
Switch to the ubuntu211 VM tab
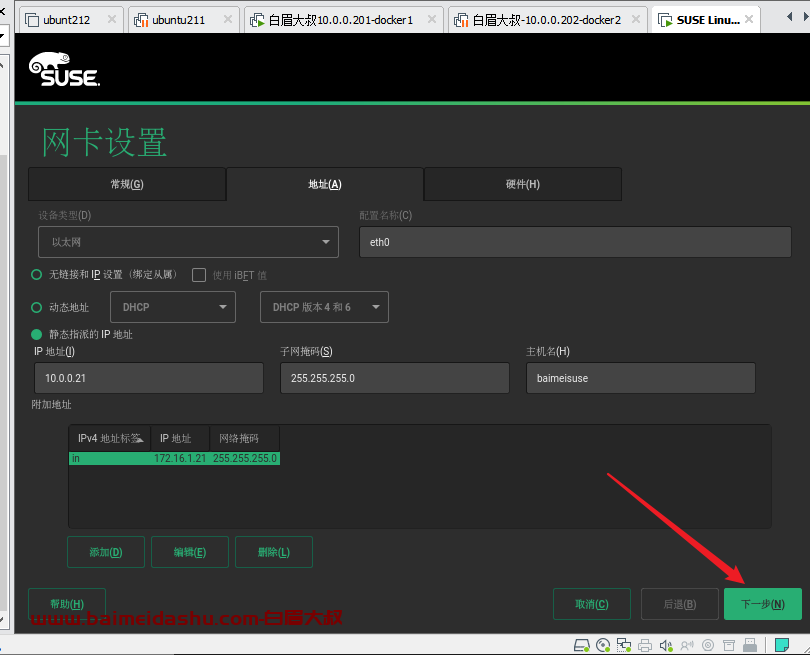(183, 20)
